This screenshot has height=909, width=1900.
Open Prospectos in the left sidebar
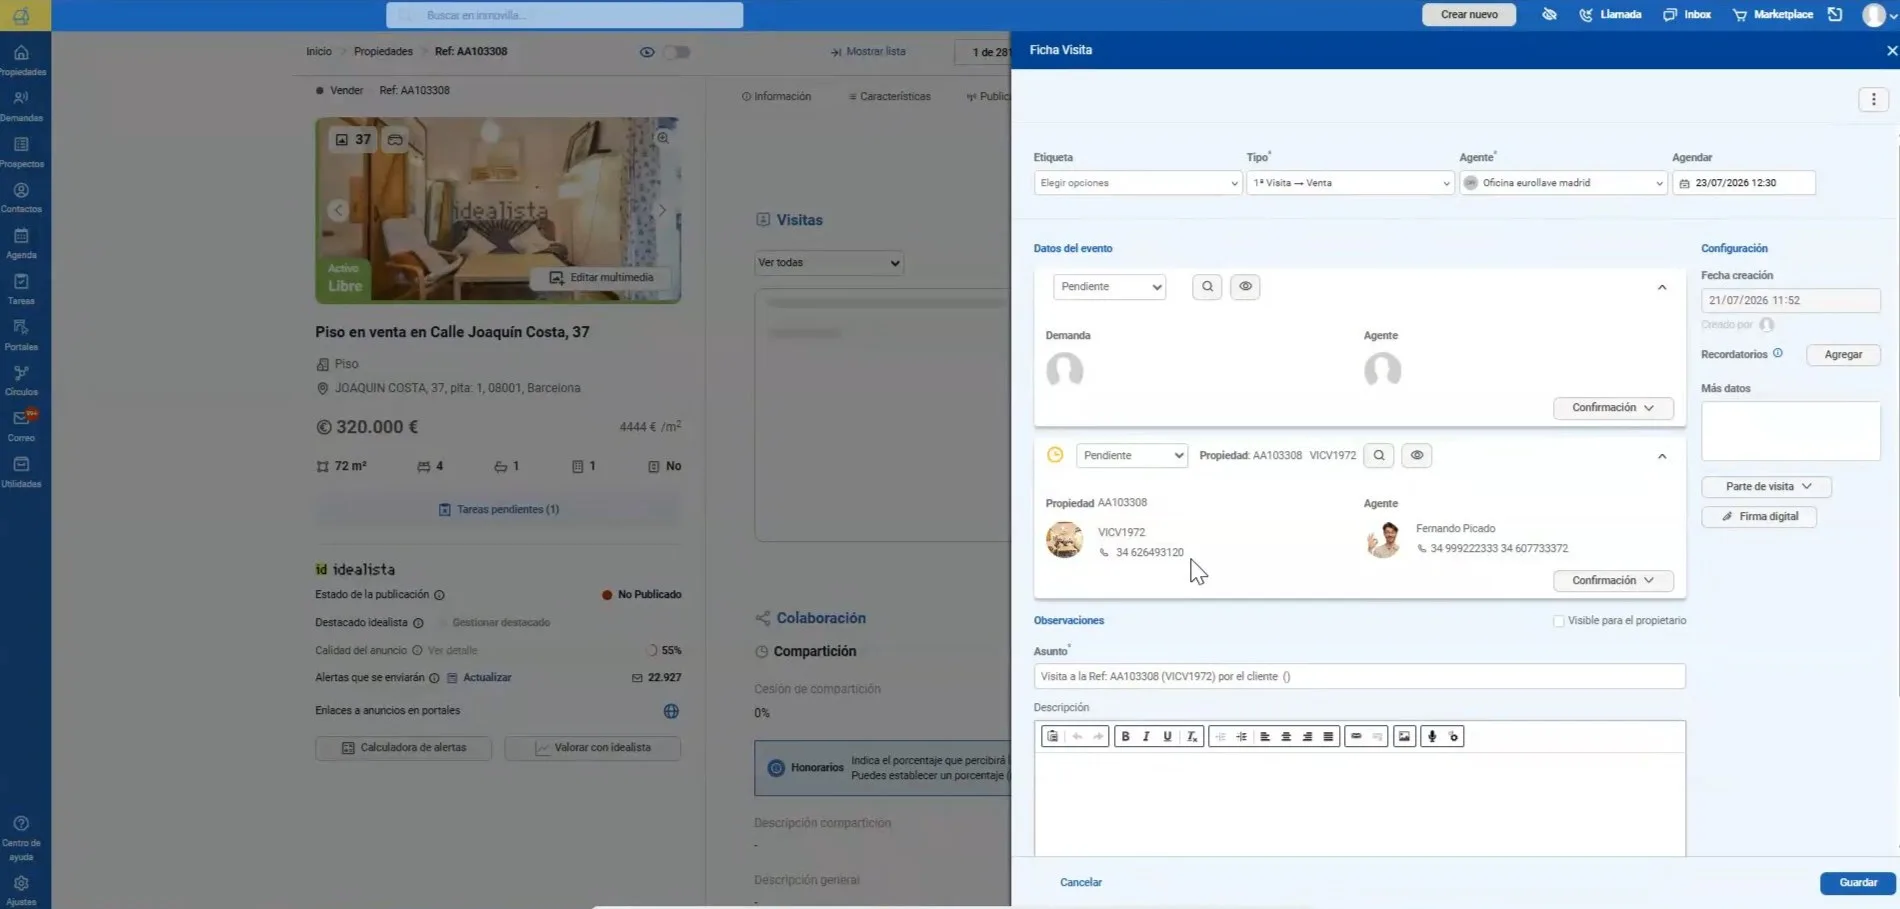tap(22, 152)
